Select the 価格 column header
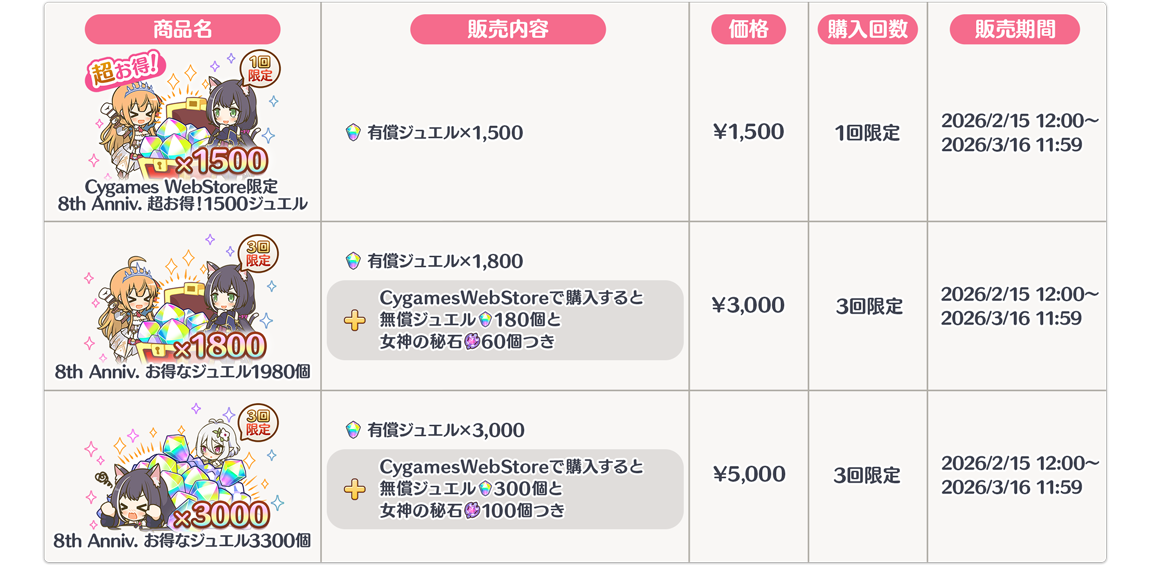Viewport: 1150px width, 565px height. tap(748, 29)
